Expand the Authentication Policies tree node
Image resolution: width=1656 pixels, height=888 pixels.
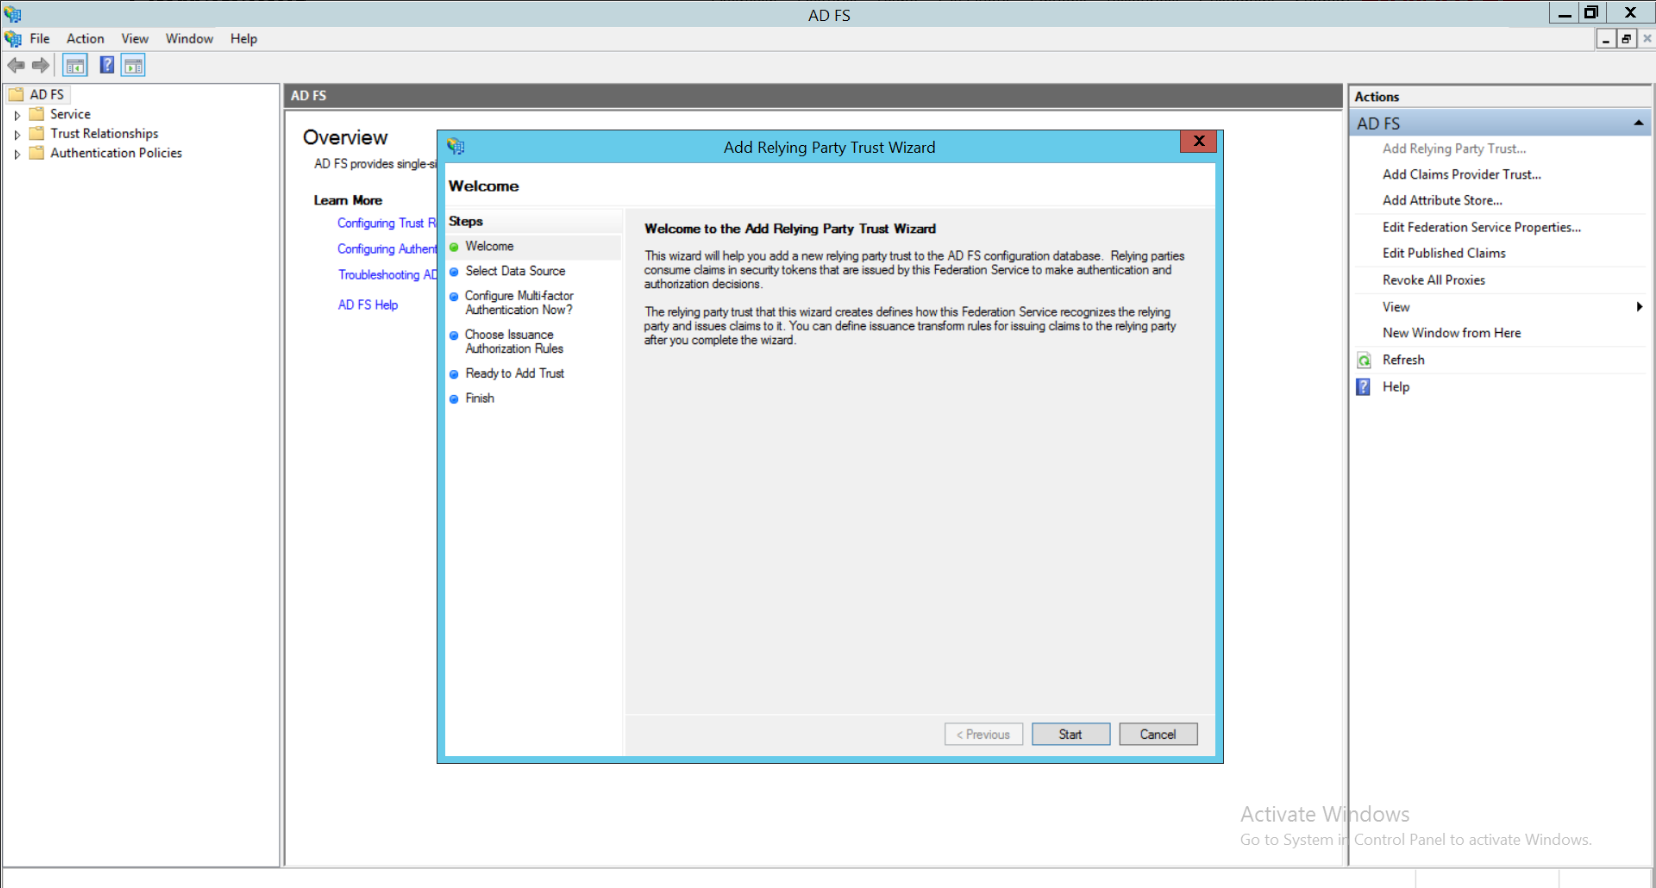(17, 154)
